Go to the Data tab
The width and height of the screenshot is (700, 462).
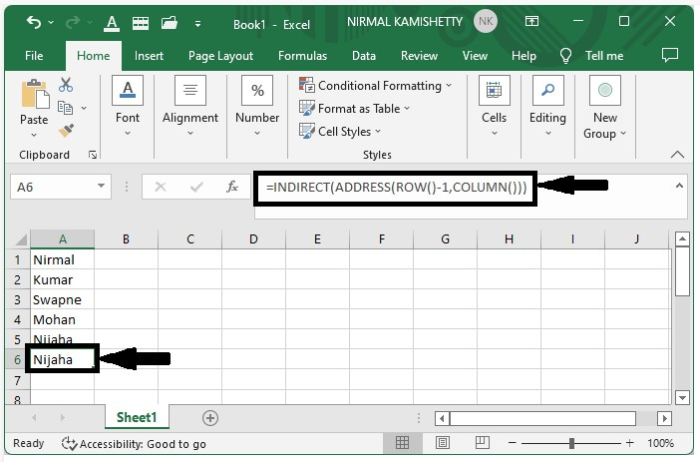pyautogui.click(x=364, y=56)
